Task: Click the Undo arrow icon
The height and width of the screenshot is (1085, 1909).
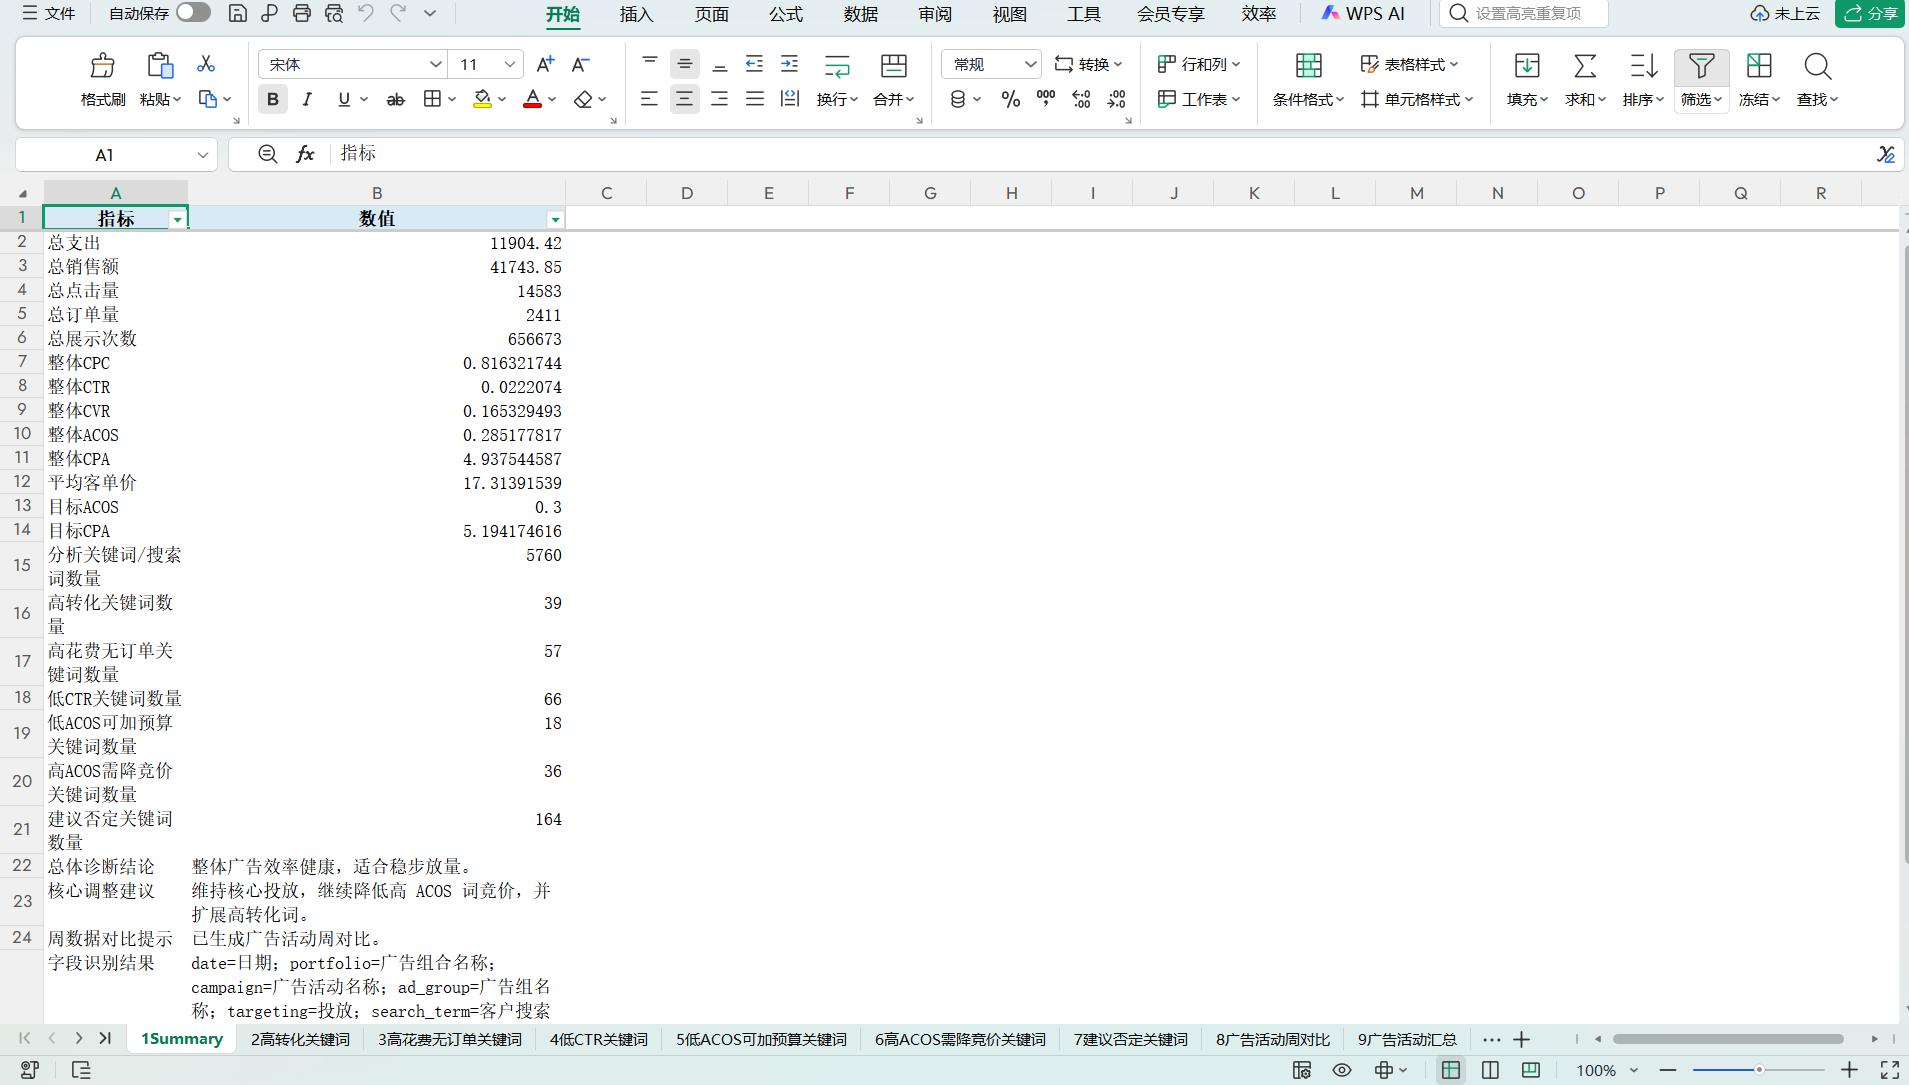Action: click(366, 13)
